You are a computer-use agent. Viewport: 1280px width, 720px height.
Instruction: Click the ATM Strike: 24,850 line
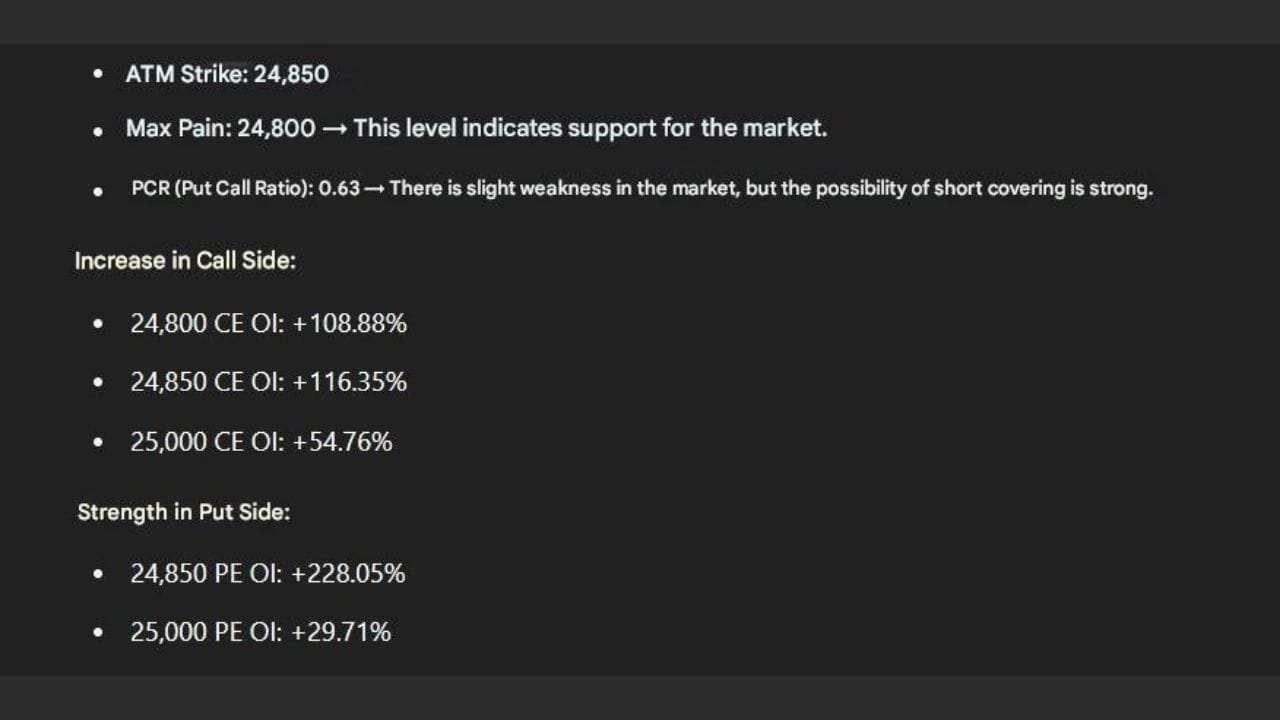227,74
